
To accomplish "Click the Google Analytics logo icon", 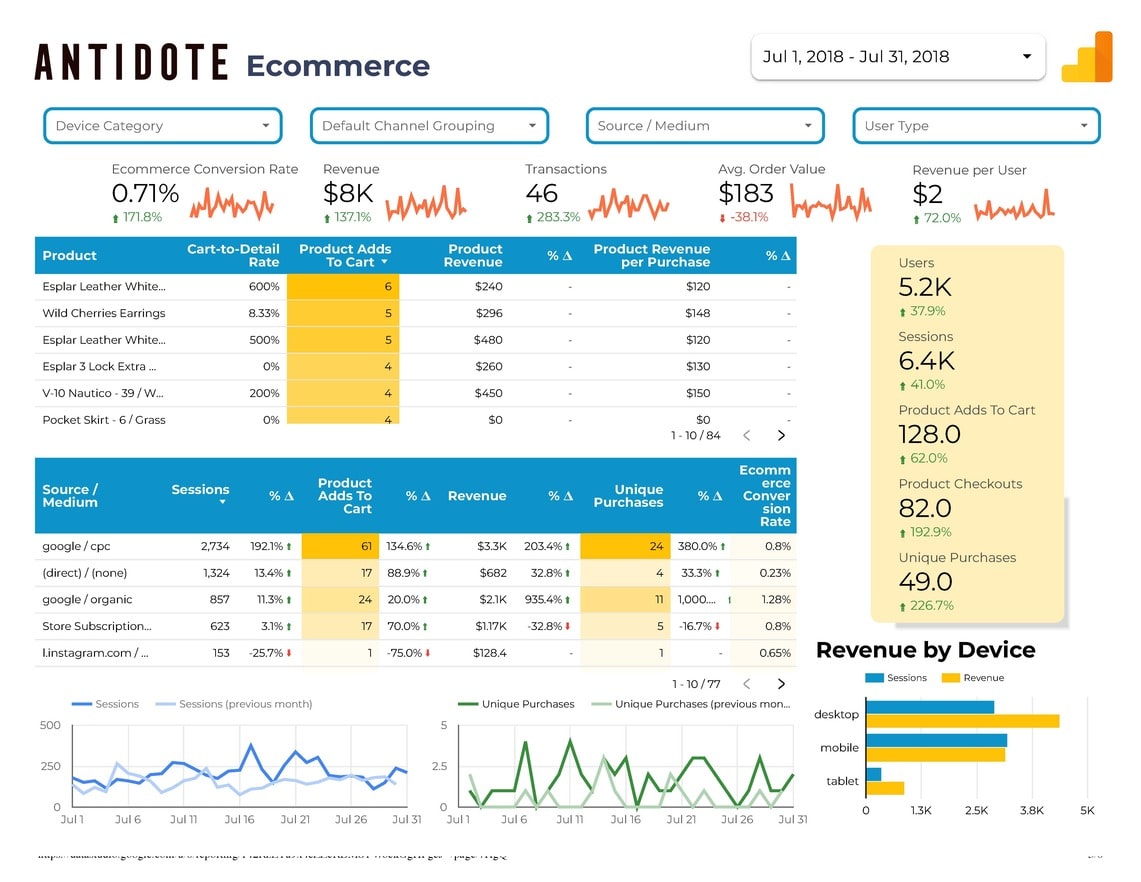I will tap(1087, 58).
